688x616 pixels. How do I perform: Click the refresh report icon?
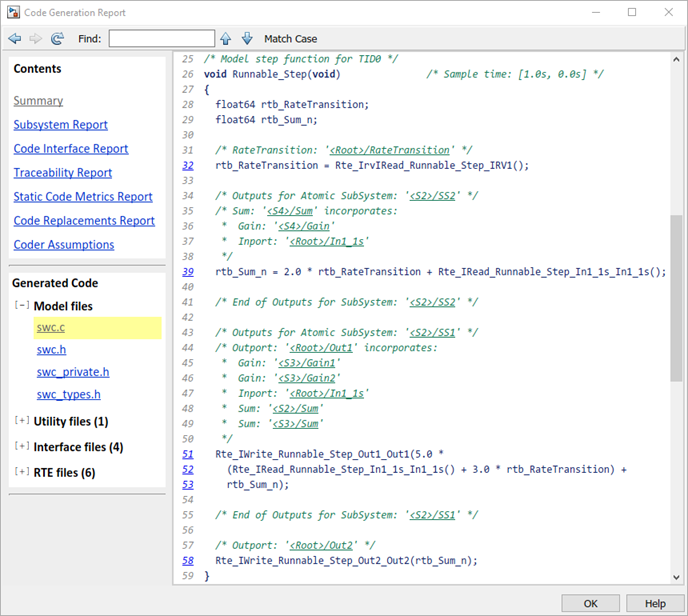pos(57,39)
